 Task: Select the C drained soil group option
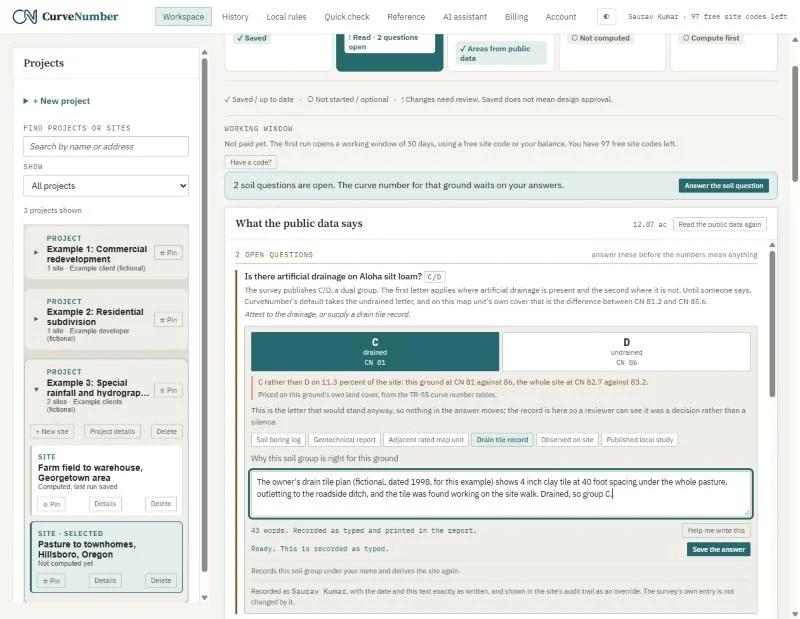pyautogui.click(x=375, y=352)
